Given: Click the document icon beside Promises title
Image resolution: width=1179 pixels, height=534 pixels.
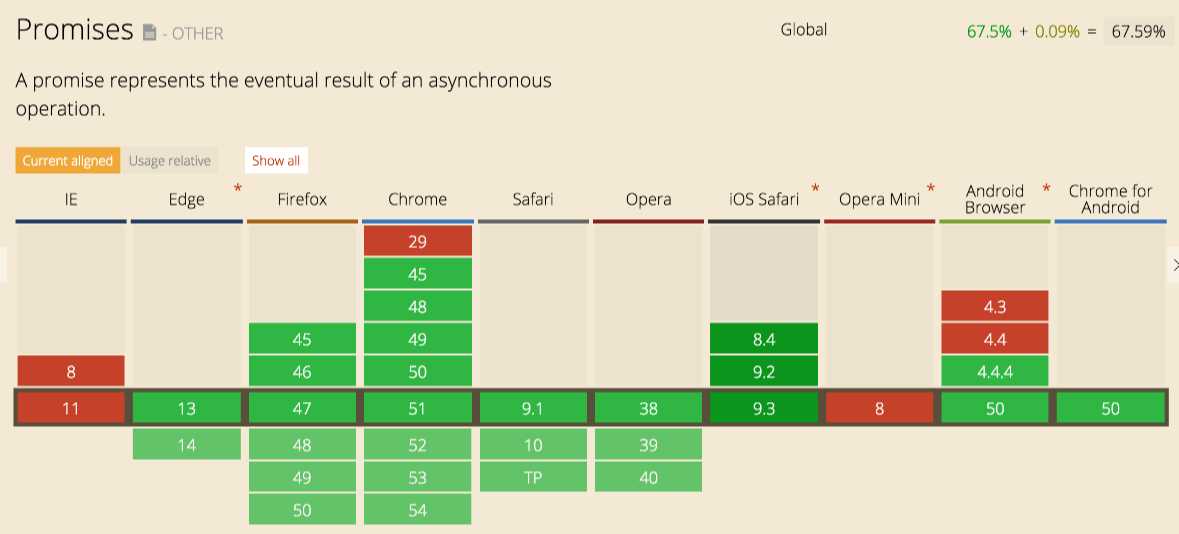Looking at the screenshot, I should 149,33.
